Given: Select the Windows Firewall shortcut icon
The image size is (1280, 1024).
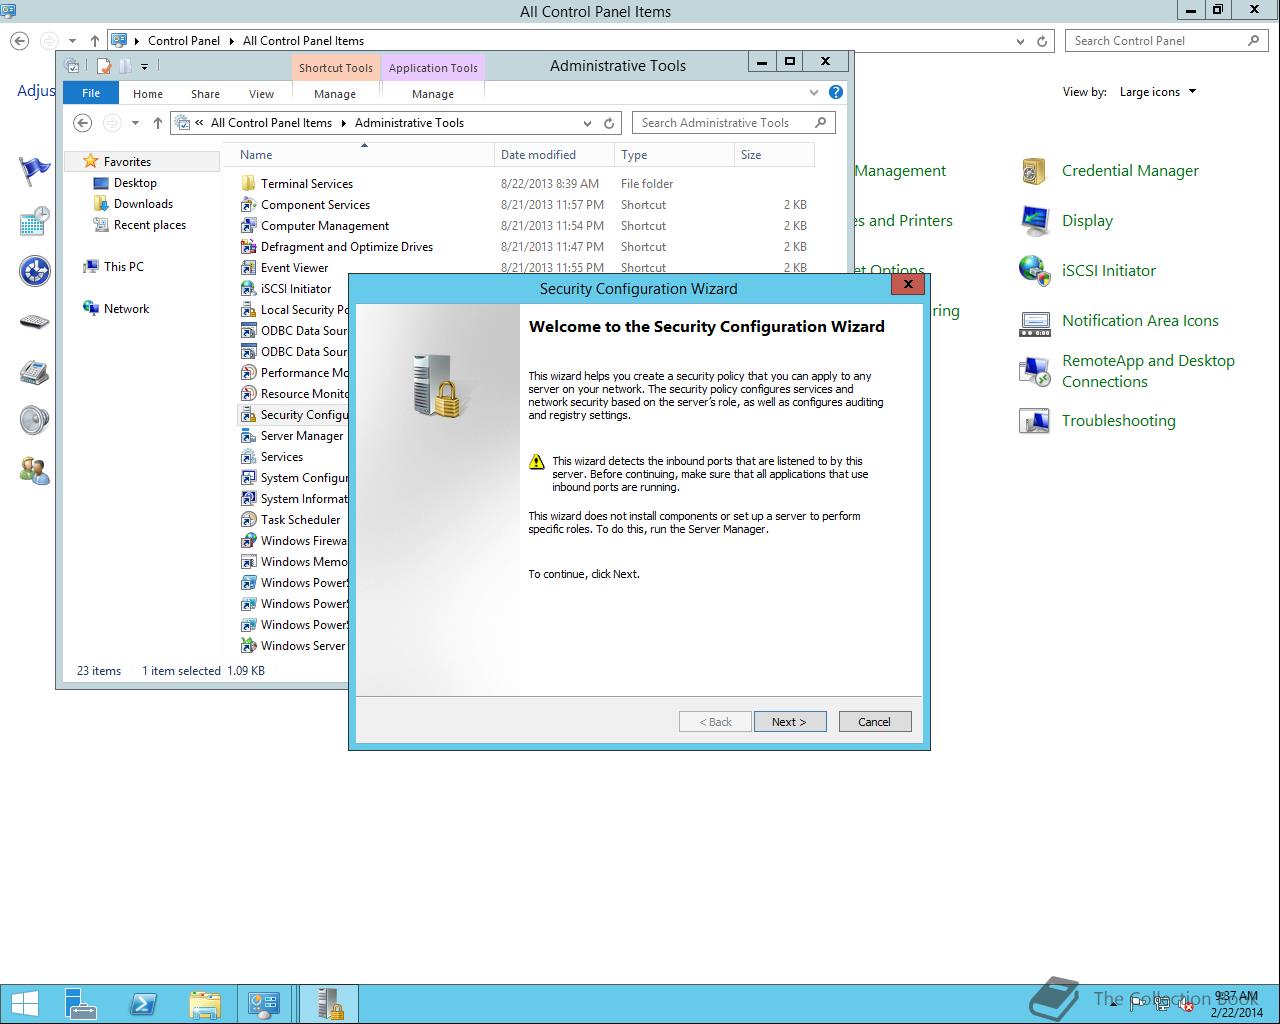Looking at the screenshot, I should [249, 541].
